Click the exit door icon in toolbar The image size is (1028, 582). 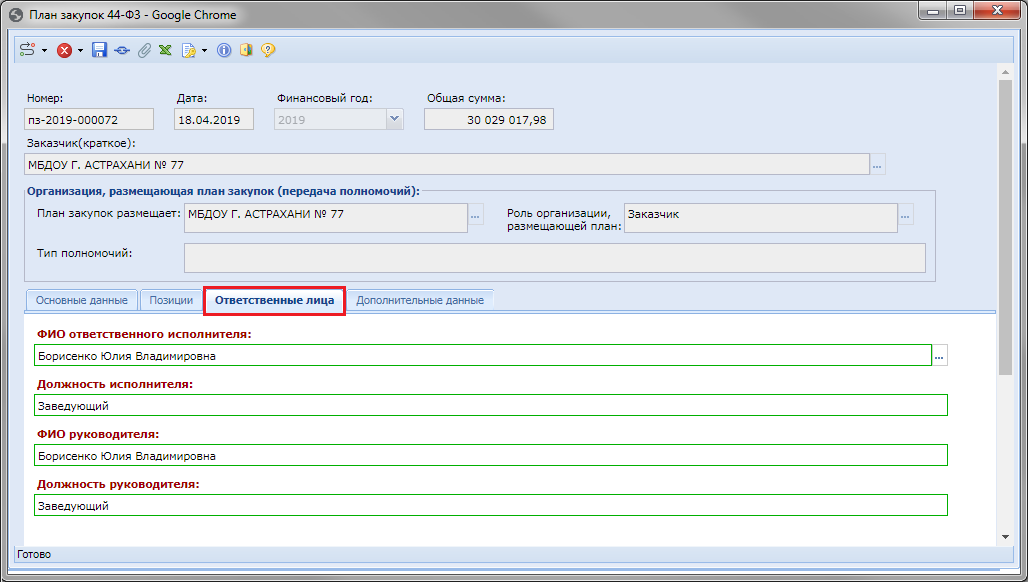[246, 50]
